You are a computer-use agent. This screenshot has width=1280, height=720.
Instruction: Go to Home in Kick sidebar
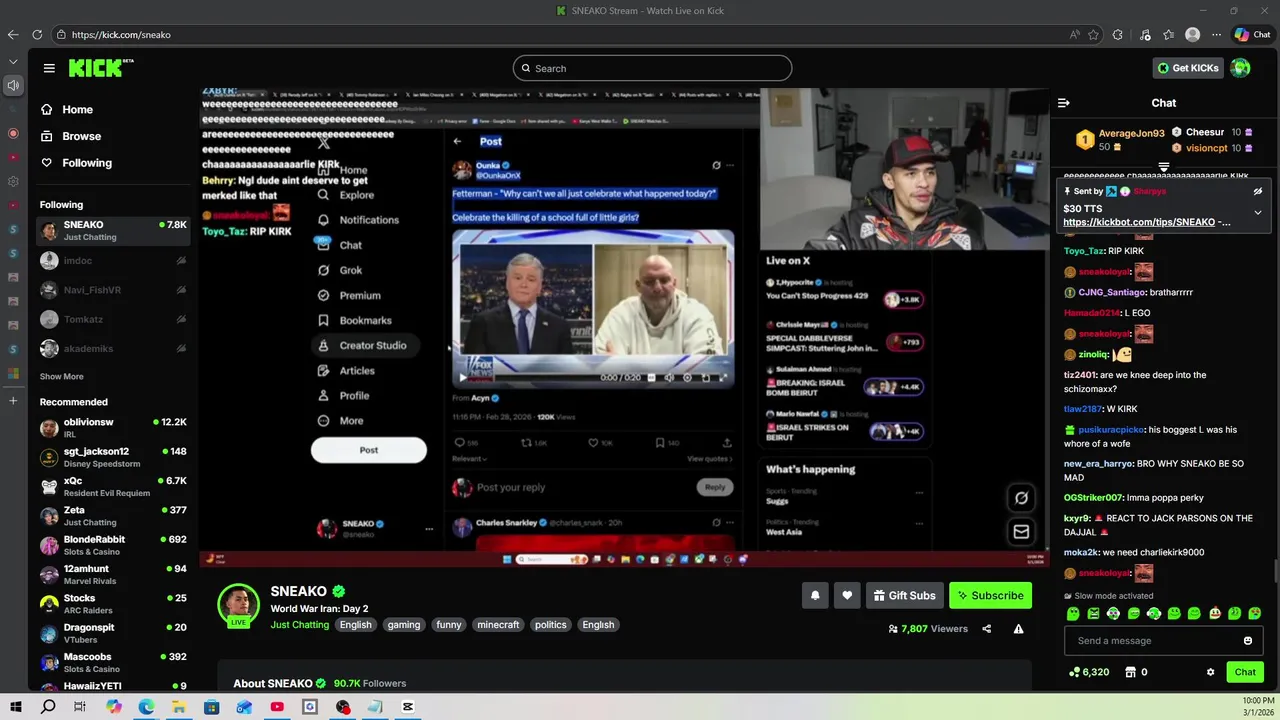pyautogui.click(x=68, y=110)
